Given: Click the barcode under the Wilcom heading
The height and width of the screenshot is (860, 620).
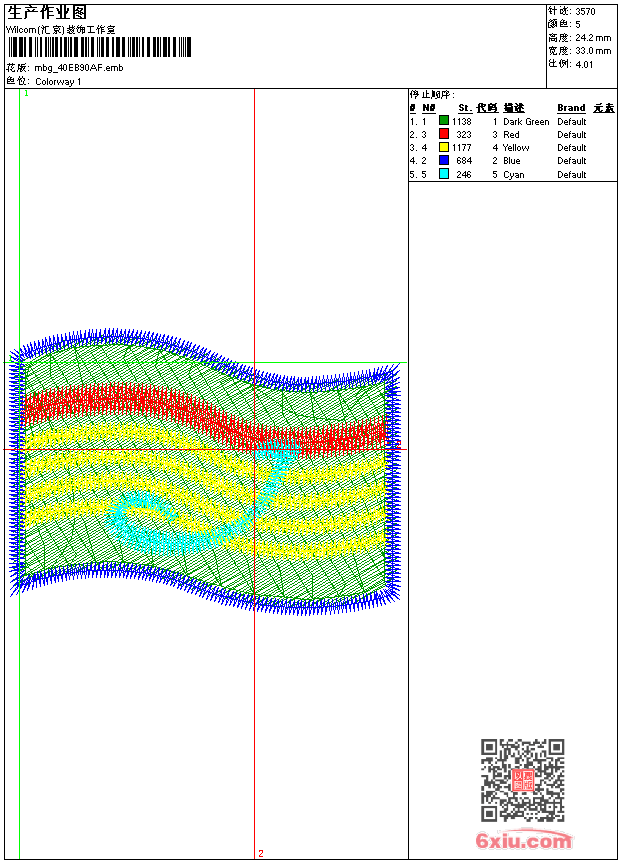Looking at the screenshot, I should 98,48.
